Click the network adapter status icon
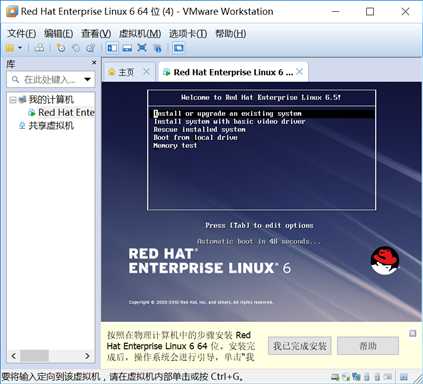This screenshot has width=423, height=384. click(x=356, y=377)
